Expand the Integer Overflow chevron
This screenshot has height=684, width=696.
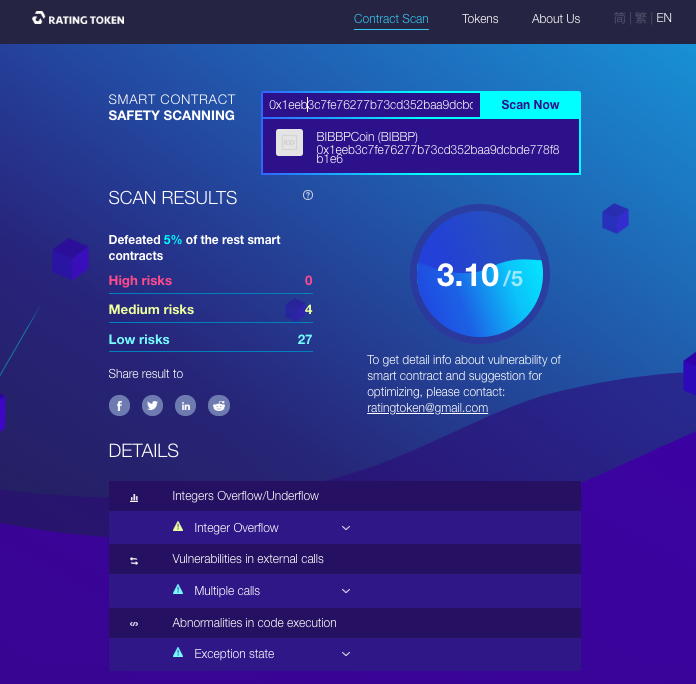[x=346, y=528]
